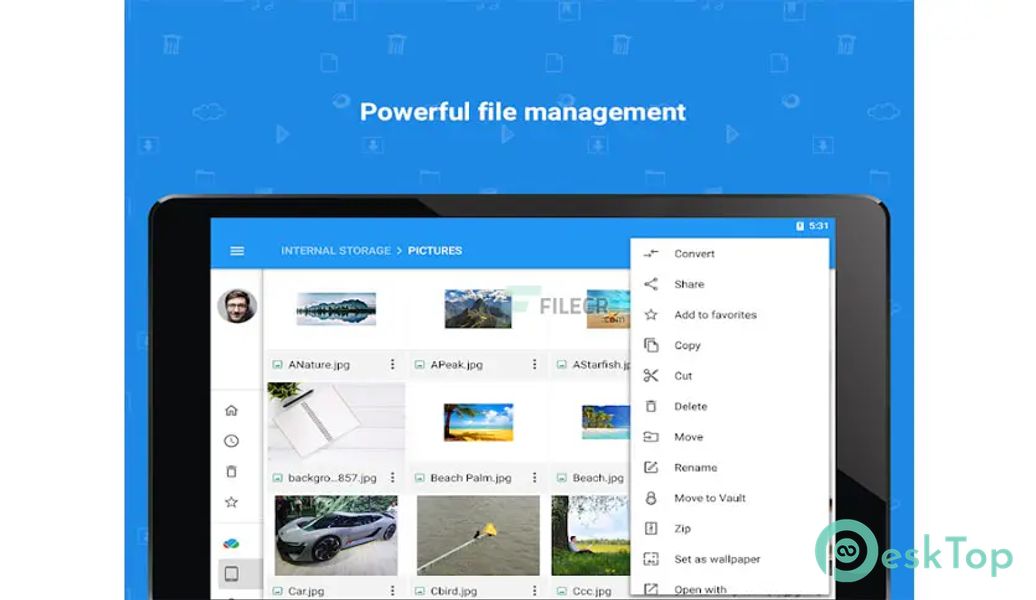Click the Beach Palm.jpg file name
Image resolution: width=1036 pixels, height=600 pixels.
(x=471, y=477)
